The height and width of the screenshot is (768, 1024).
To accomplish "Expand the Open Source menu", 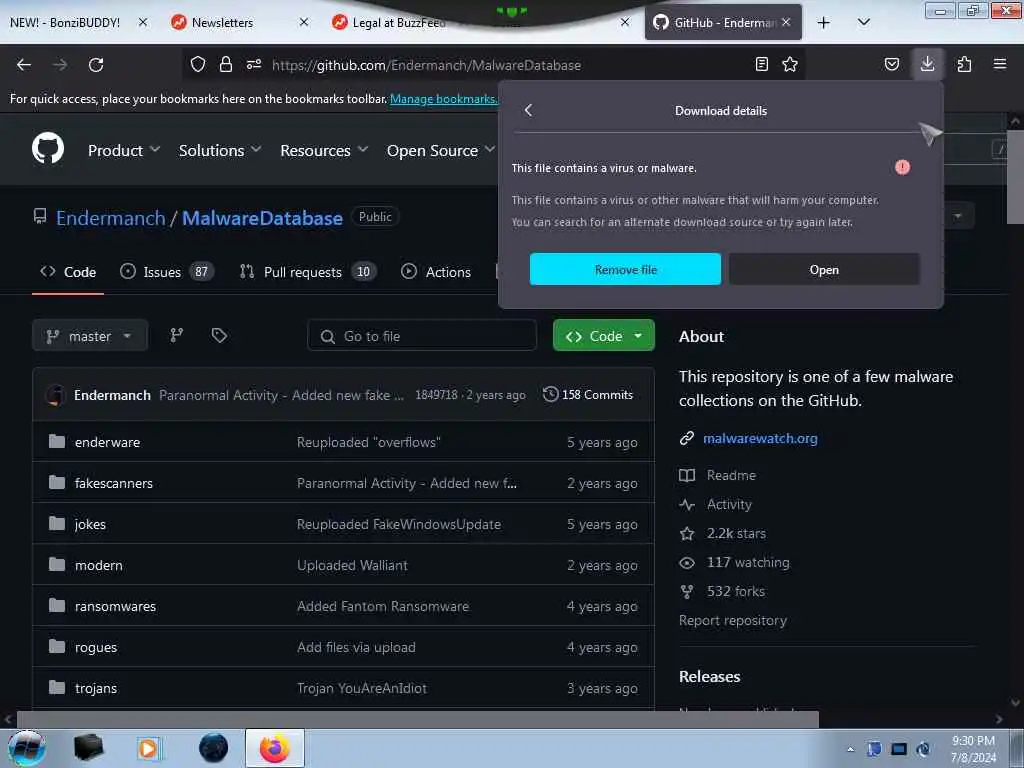I will [441, 150].
